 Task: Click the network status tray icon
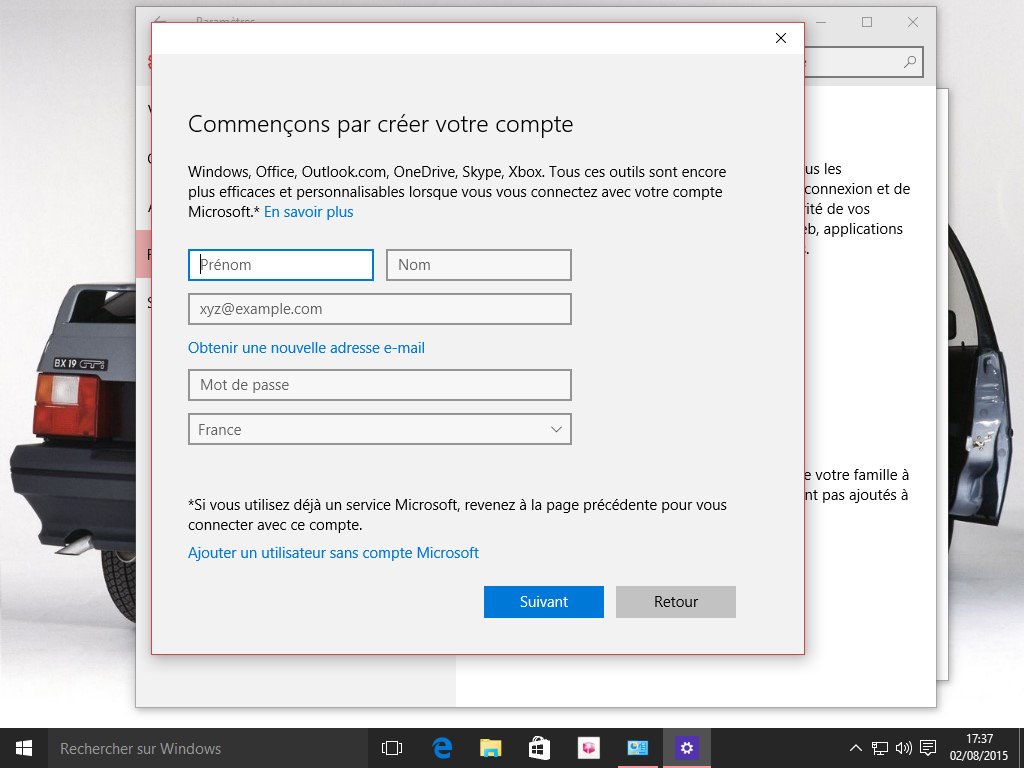click(880, 748)
